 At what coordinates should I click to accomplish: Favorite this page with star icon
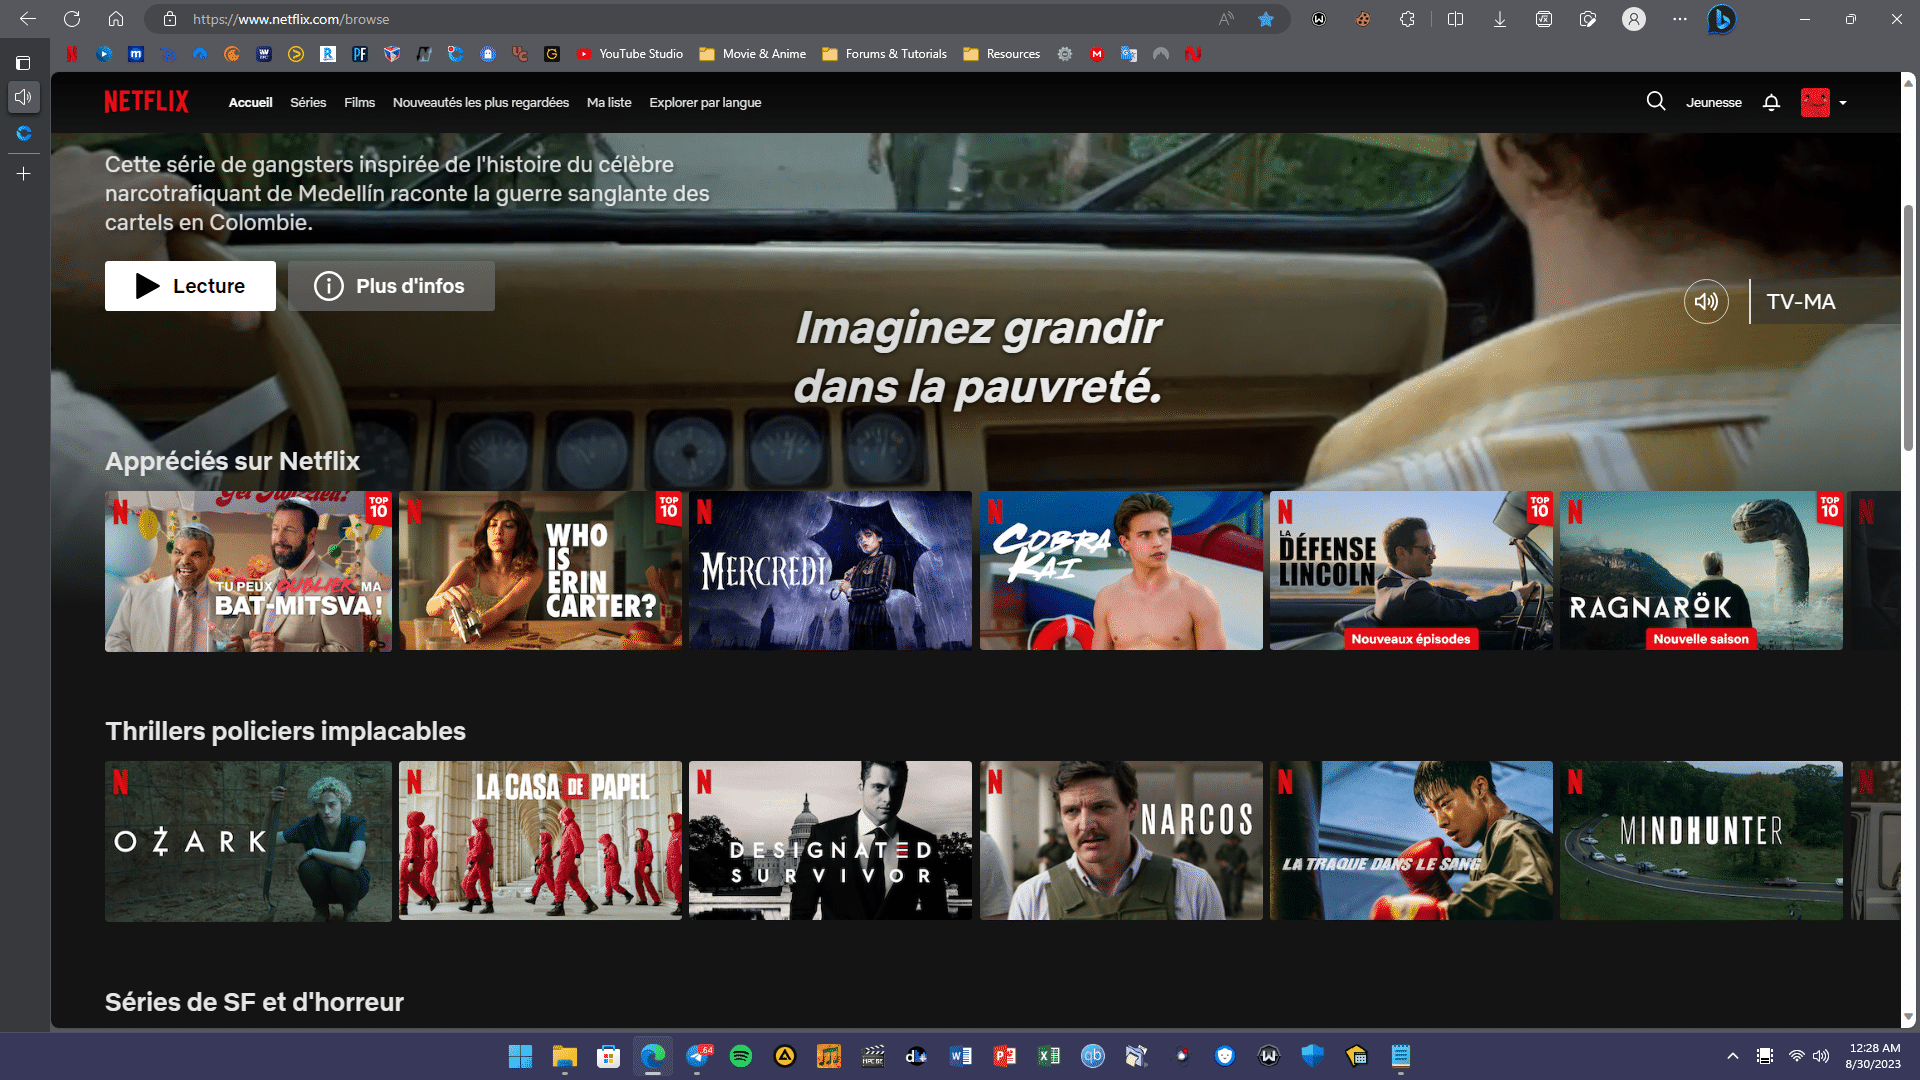pyautogui.click(x=1266, y=19)
